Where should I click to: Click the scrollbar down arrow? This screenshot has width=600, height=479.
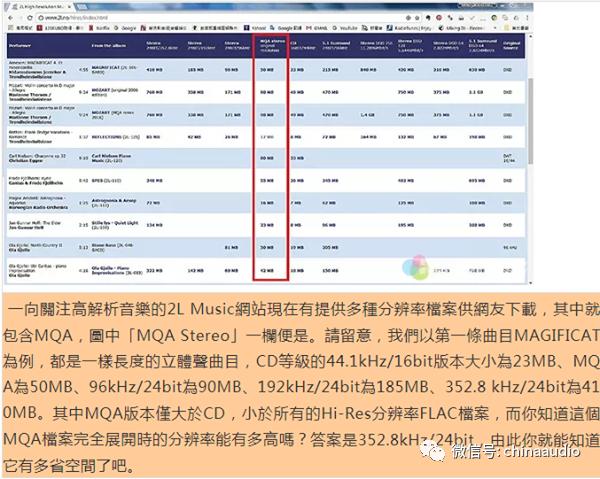point(530,283)
